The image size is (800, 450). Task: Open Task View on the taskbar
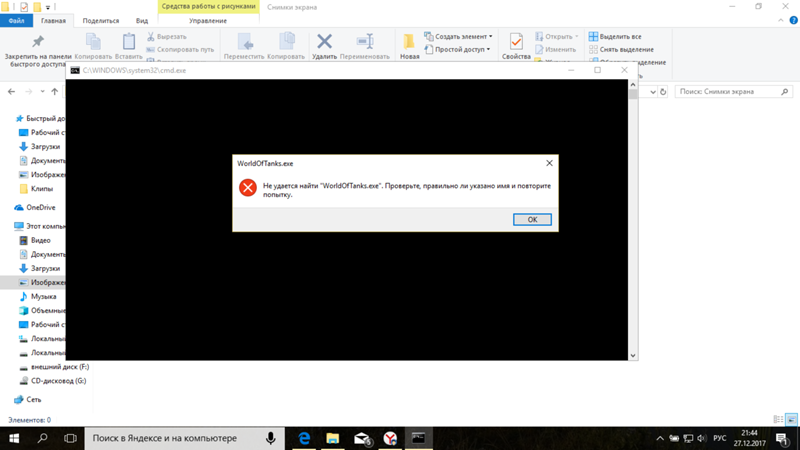pyautogui.click(x=70, y=438)
